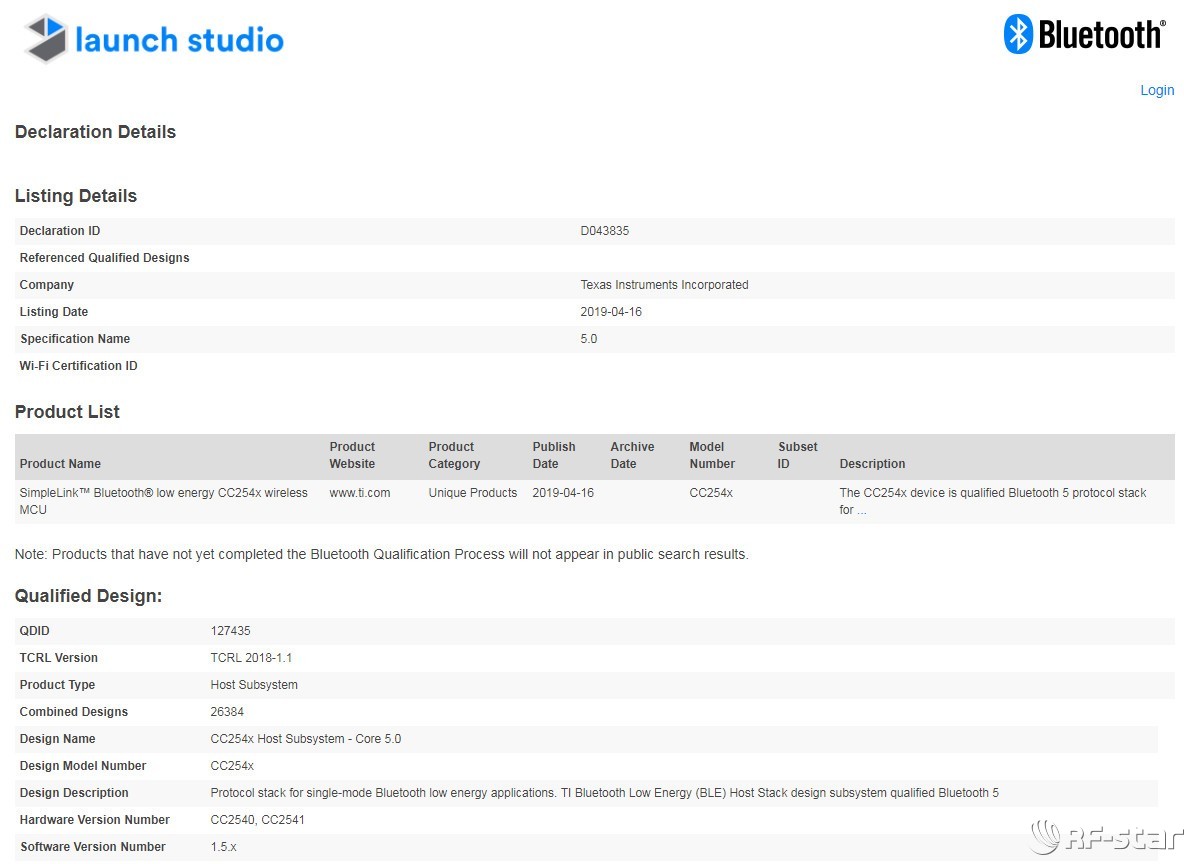1184x864 pixels.
Task: Click the Product List heading
Action: 67,412
